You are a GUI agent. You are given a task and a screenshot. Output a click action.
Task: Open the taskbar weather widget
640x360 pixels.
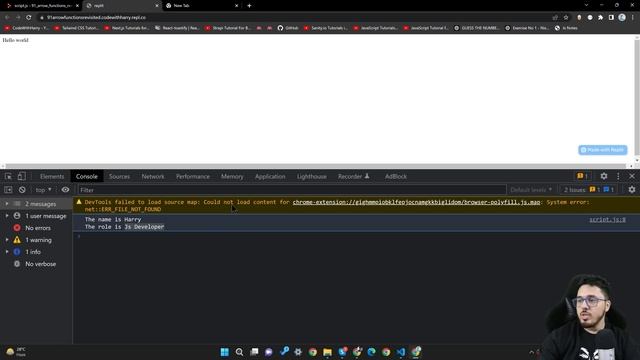click(16, 352)
